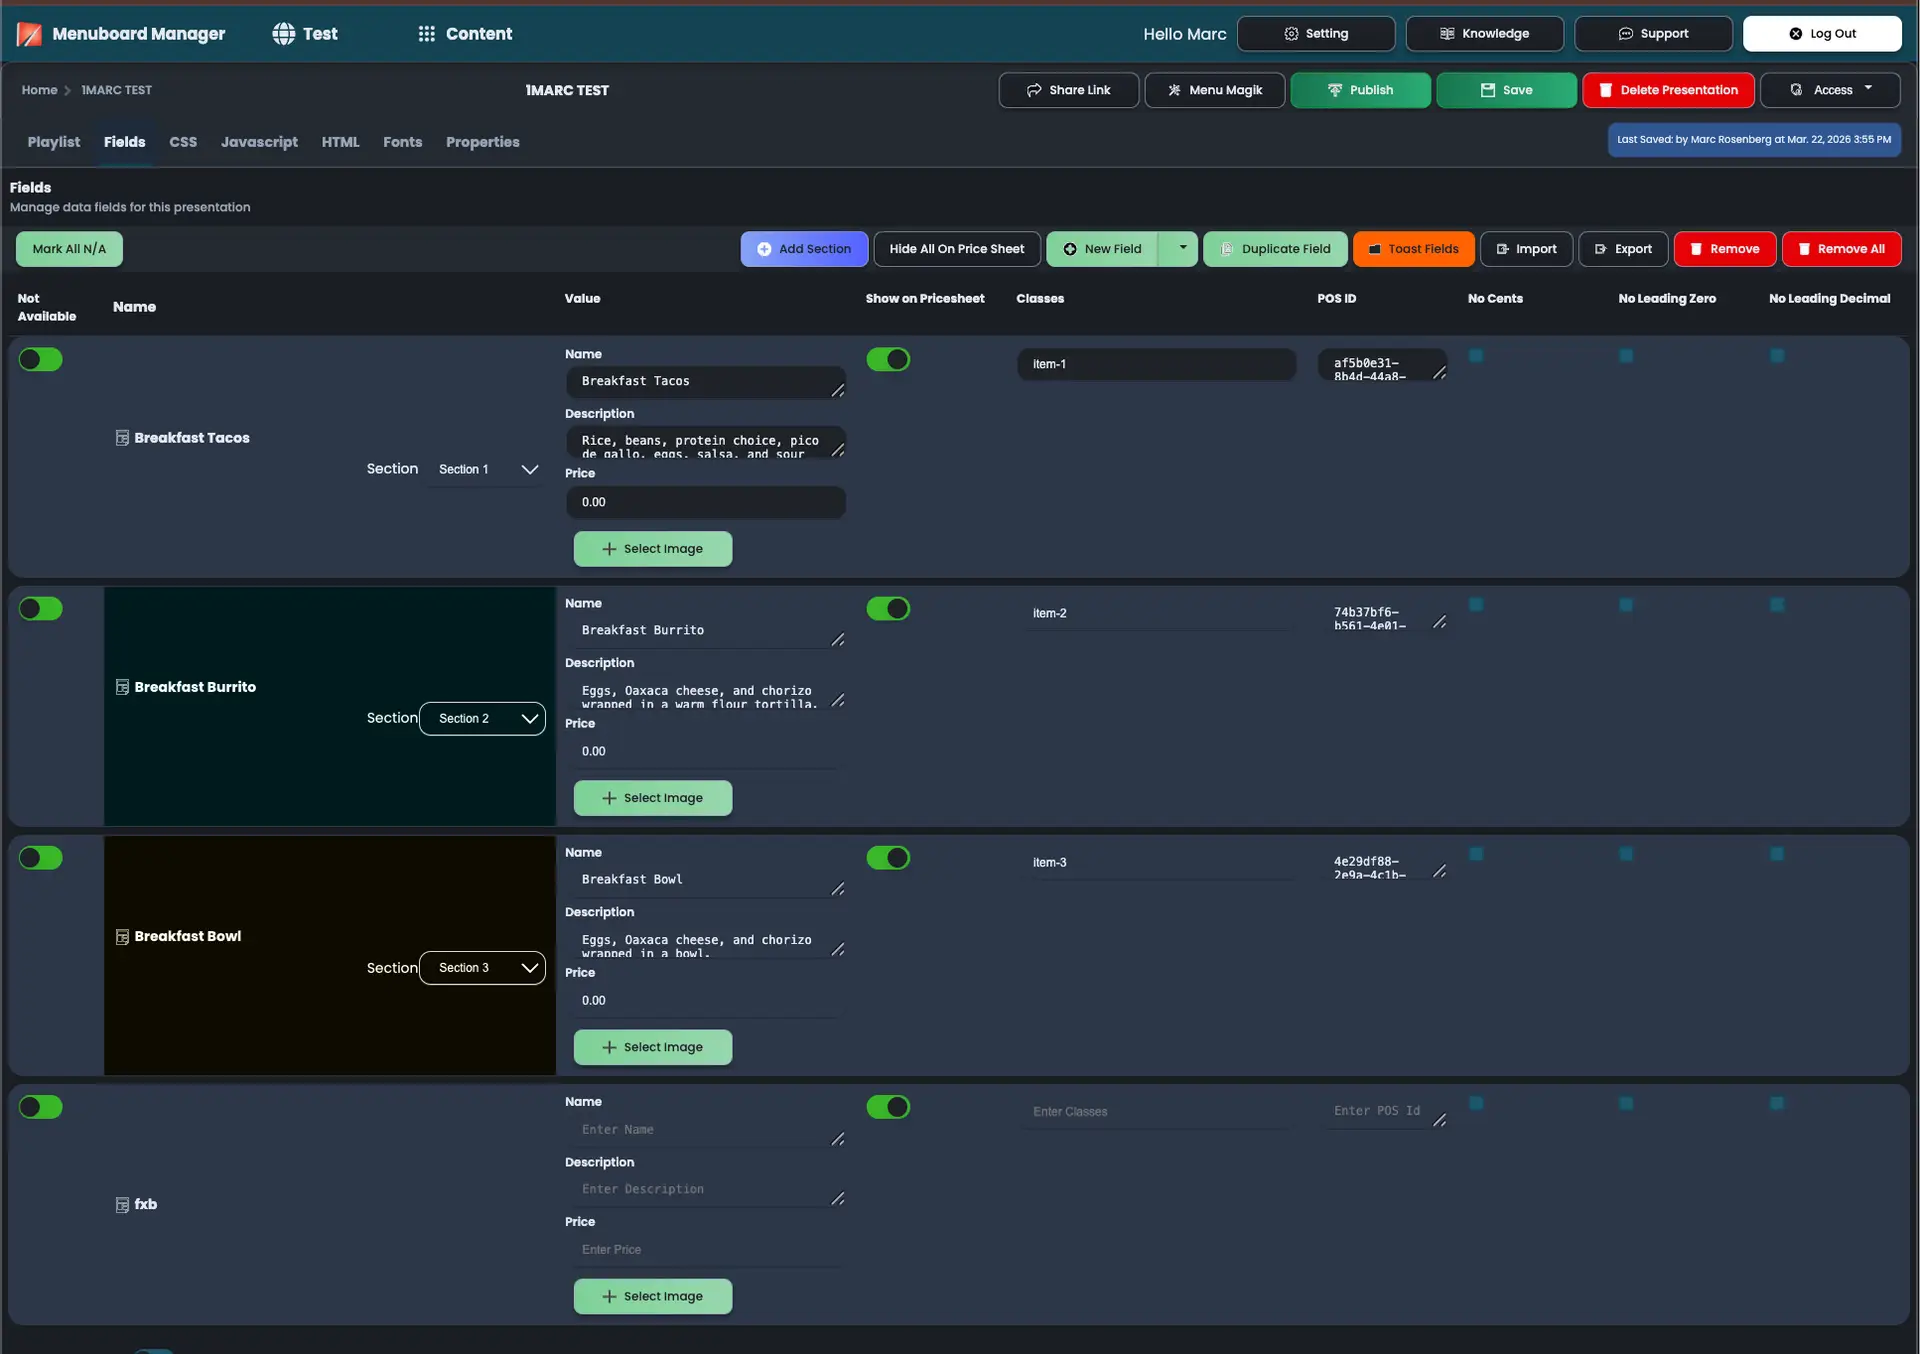Open the New Field dropdown arrow
The height and width of the screenshot is (1354, 1920).
1181,249
